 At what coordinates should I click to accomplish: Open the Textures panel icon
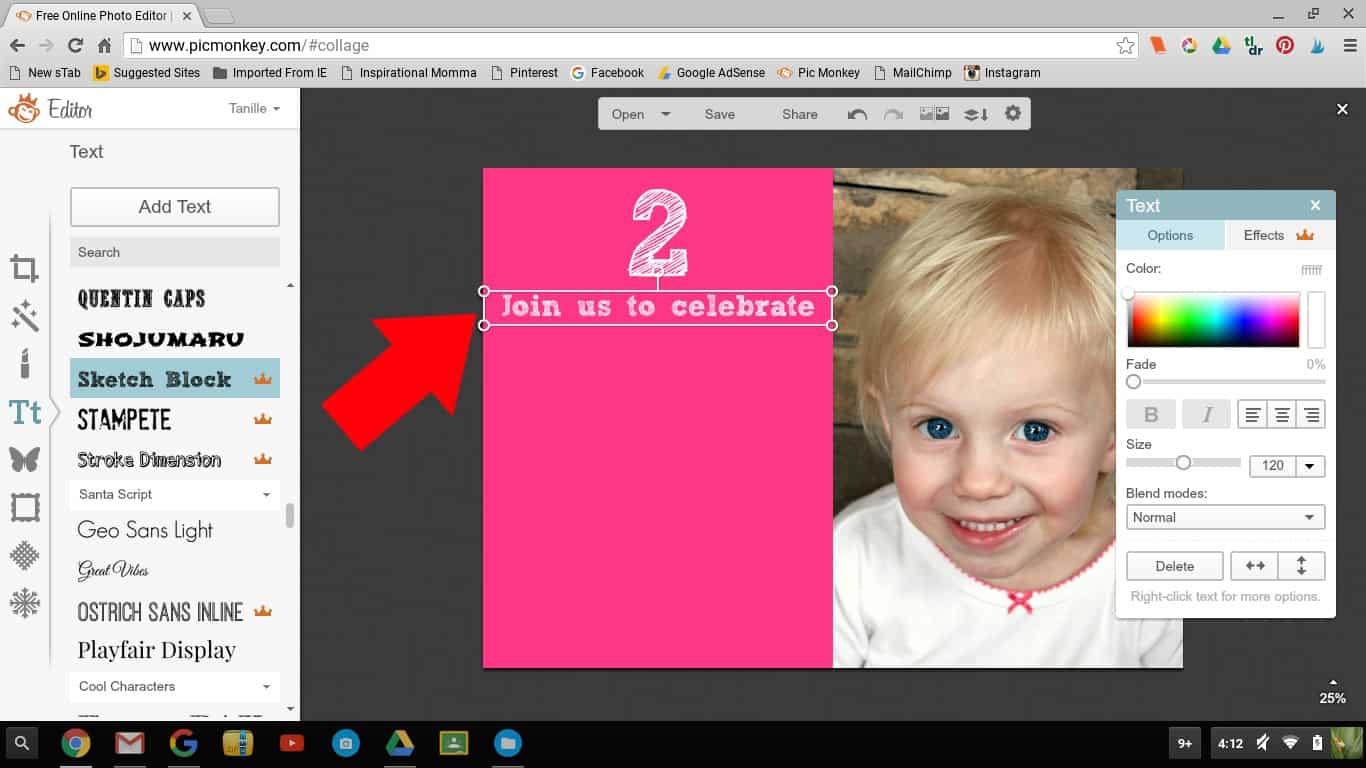coord(25,555)
